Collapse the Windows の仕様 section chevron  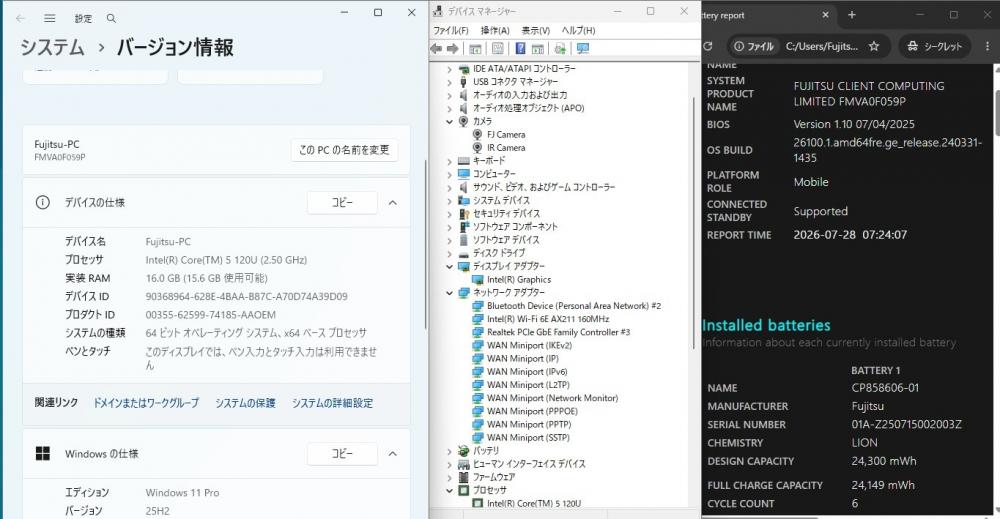(393, 453)
